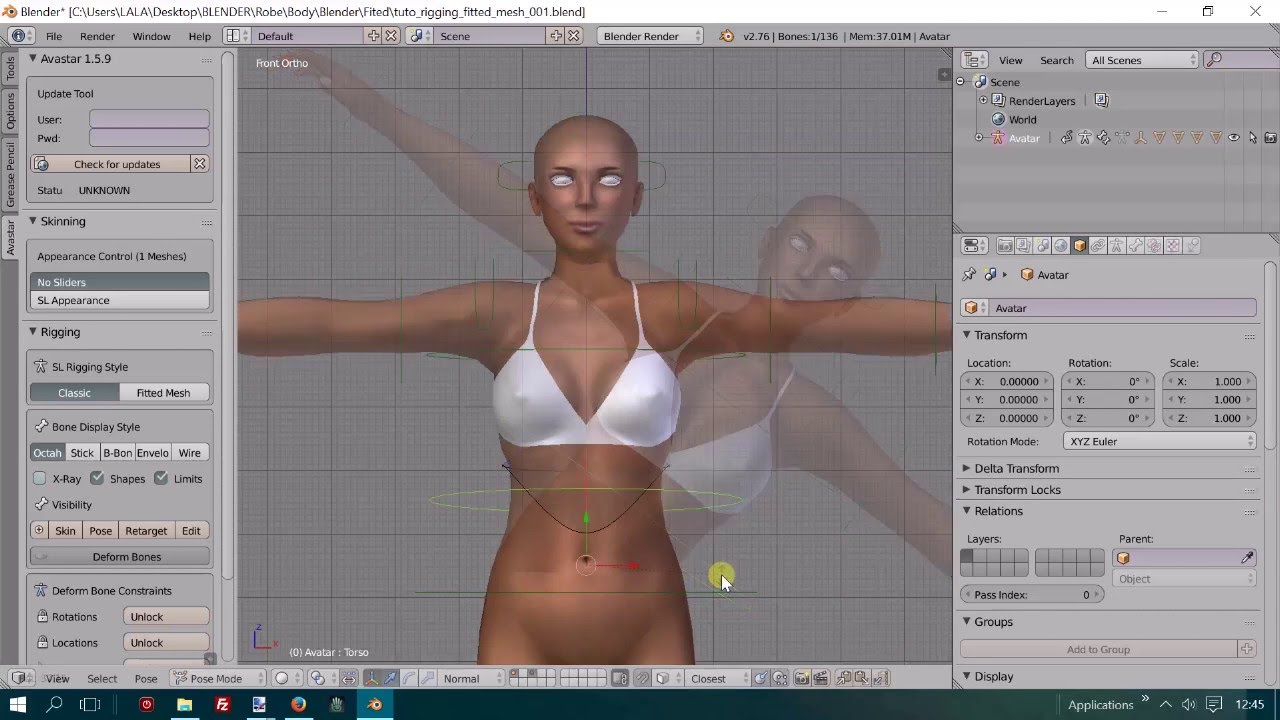Screen dimensions: 1280x720
Task: Toggle the 3D manipulator widget button
Action: 370,678
